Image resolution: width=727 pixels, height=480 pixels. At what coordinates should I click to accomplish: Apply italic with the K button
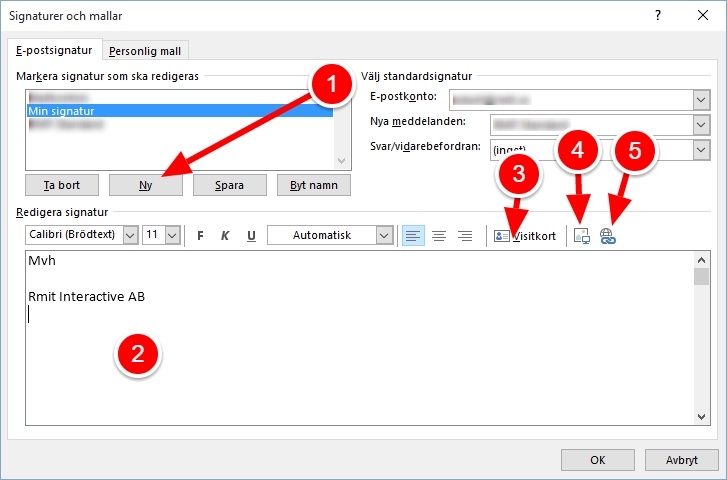[x=225, y=236]
